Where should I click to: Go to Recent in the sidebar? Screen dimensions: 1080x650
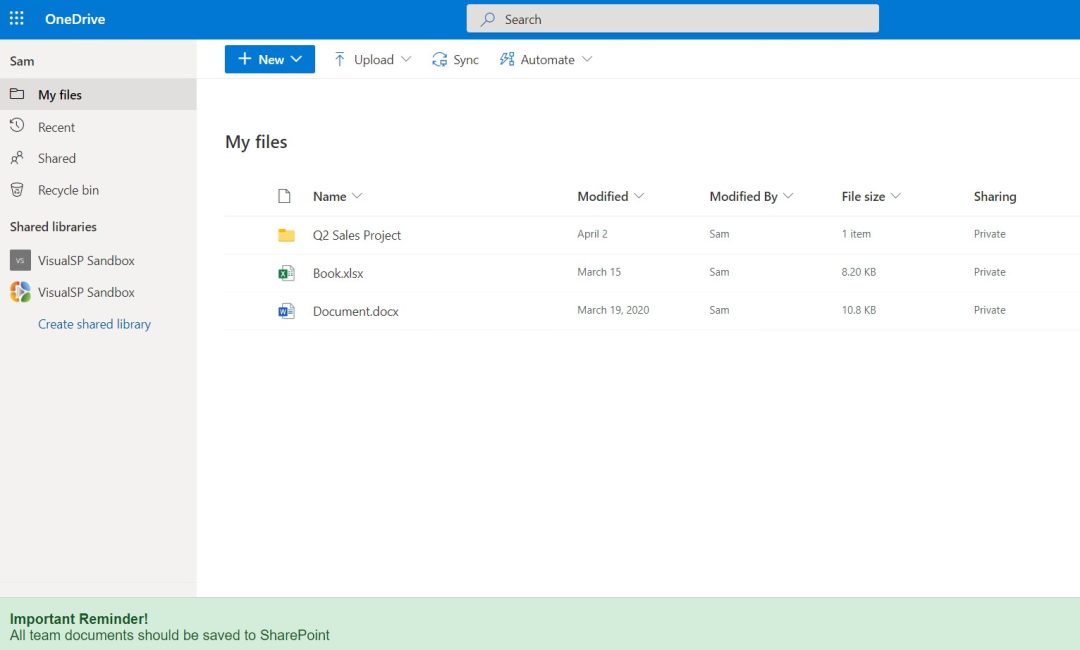pyautogui.click(x=56, y=127)
